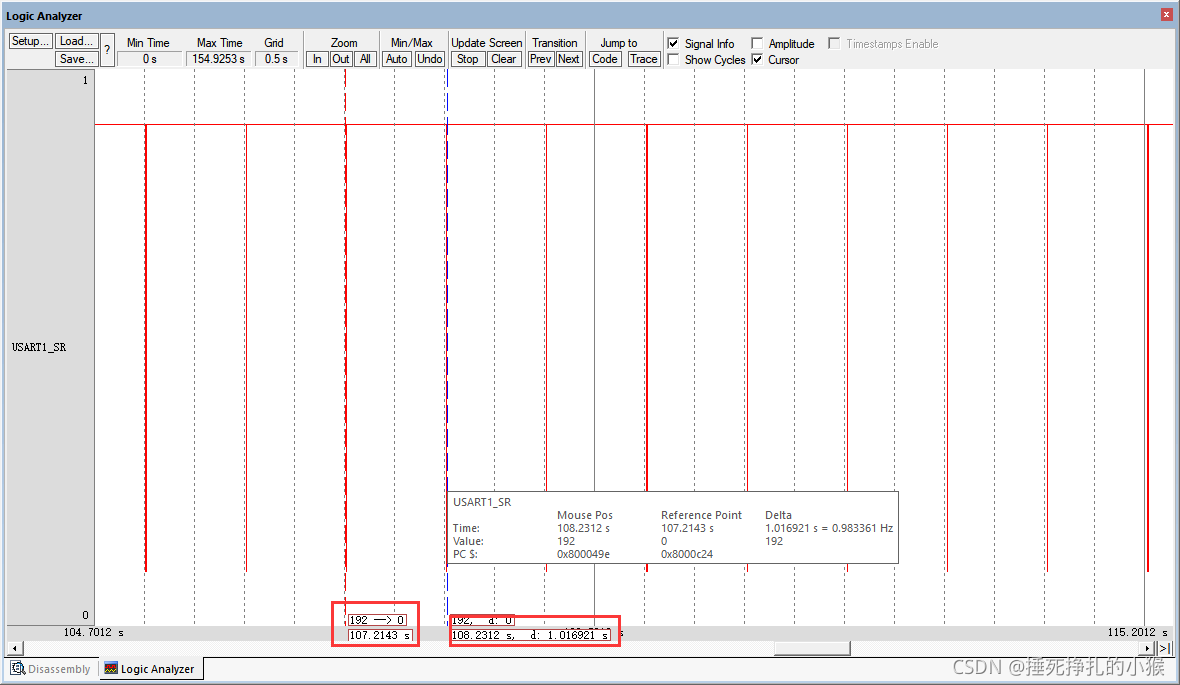Viewport: 1180px width, 685px height.
Task: Click the horizontal scrollbar left arrow
Action: [x=15, y=648]
